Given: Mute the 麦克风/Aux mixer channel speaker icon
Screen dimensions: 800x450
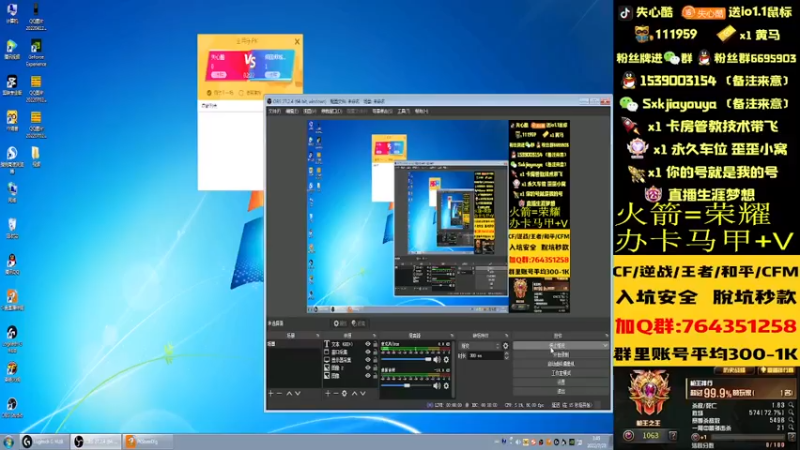Looking at the screenshot, I should pos(437,360).
